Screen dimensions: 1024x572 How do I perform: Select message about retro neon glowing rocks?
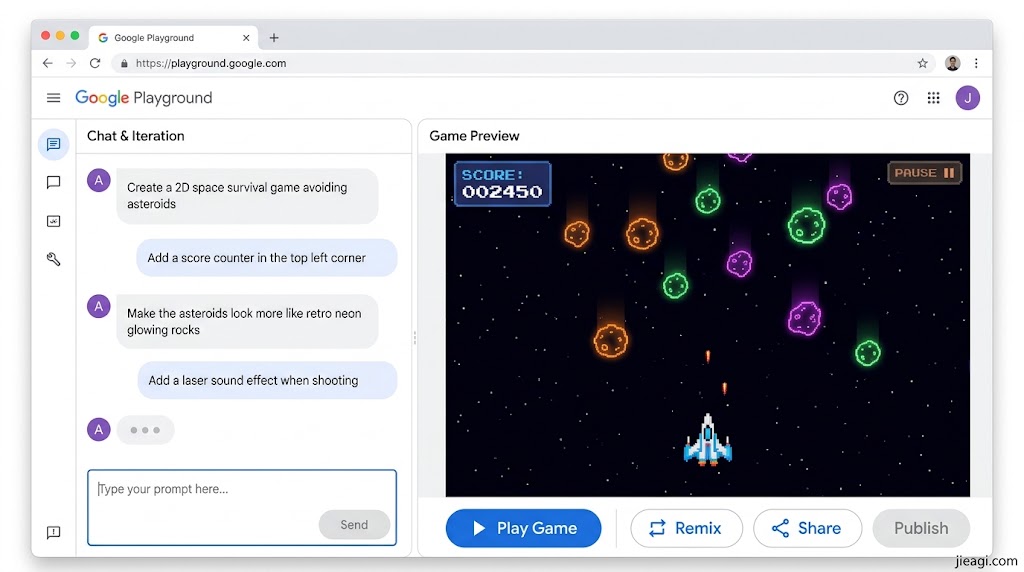click(248, 321)
